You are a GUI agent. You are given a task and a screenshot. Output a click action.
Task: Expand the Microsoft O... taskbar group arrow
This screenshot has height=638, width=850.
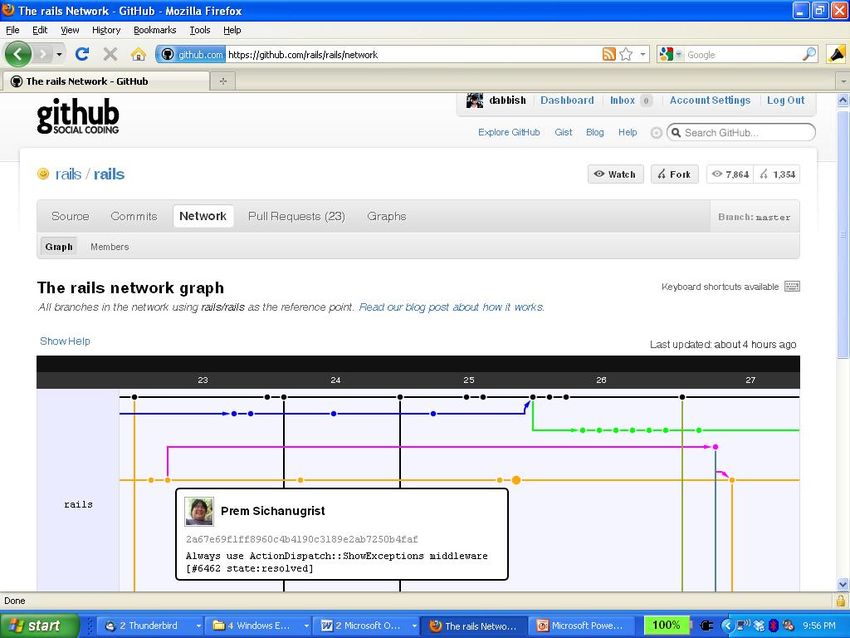coord(414,626)
